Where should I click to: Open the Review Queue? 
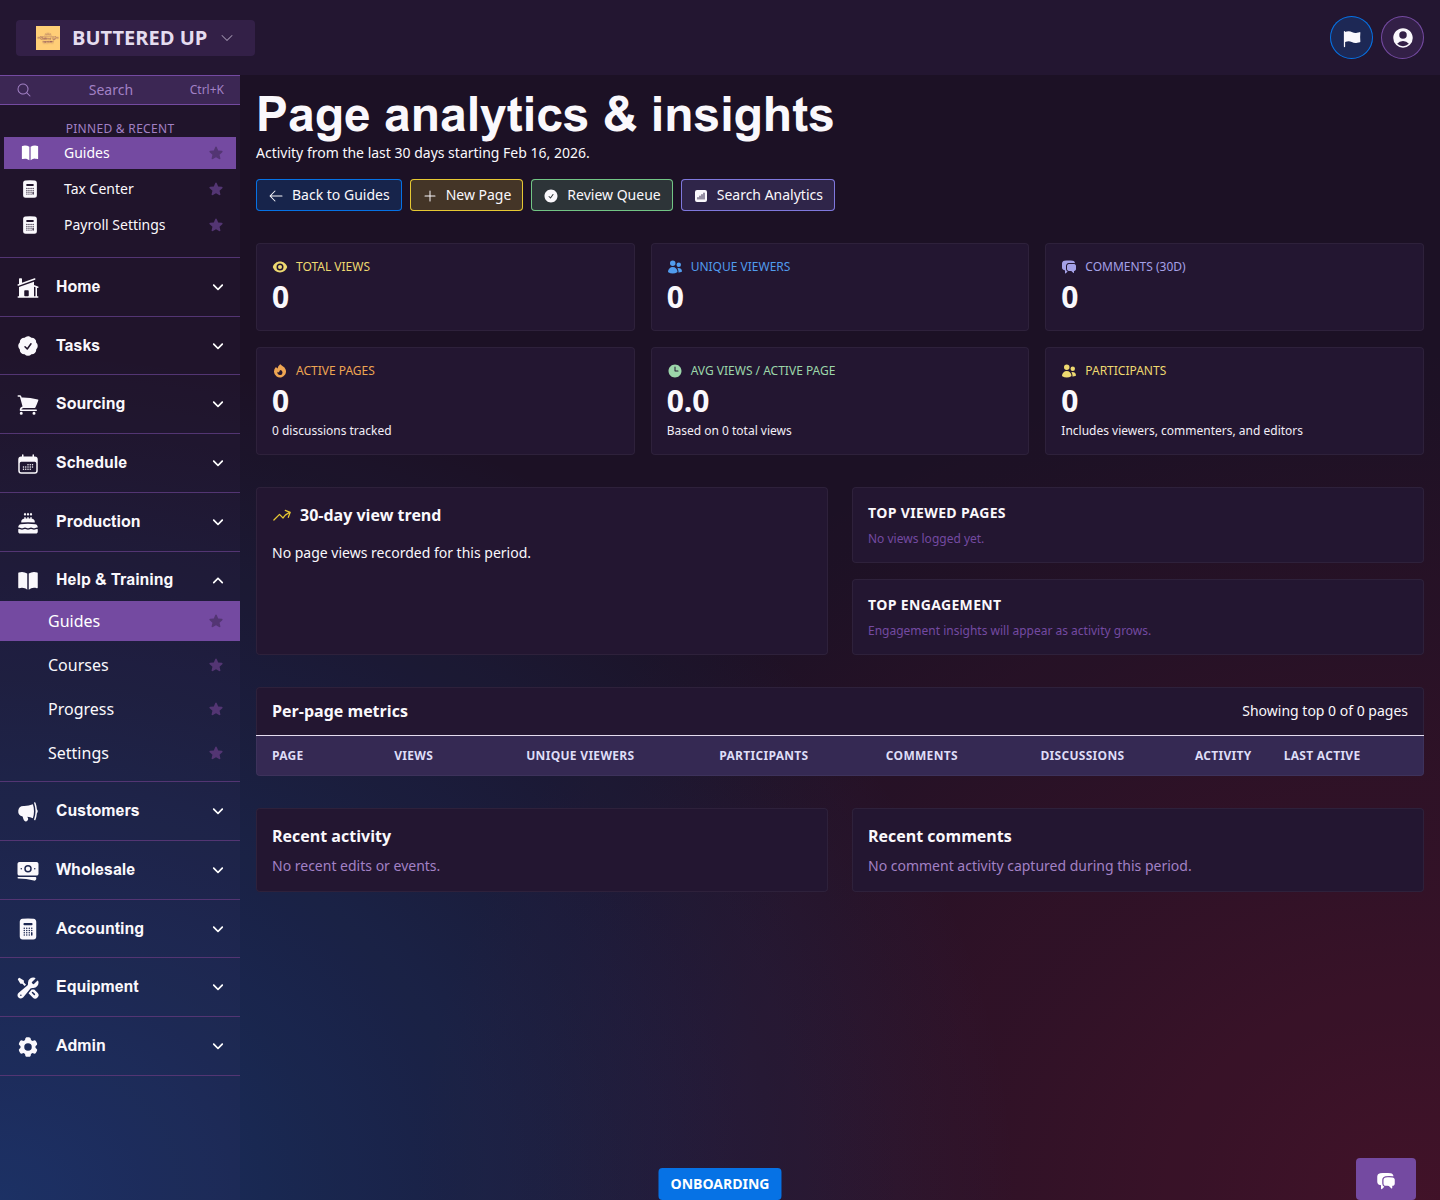click(601, 195)
